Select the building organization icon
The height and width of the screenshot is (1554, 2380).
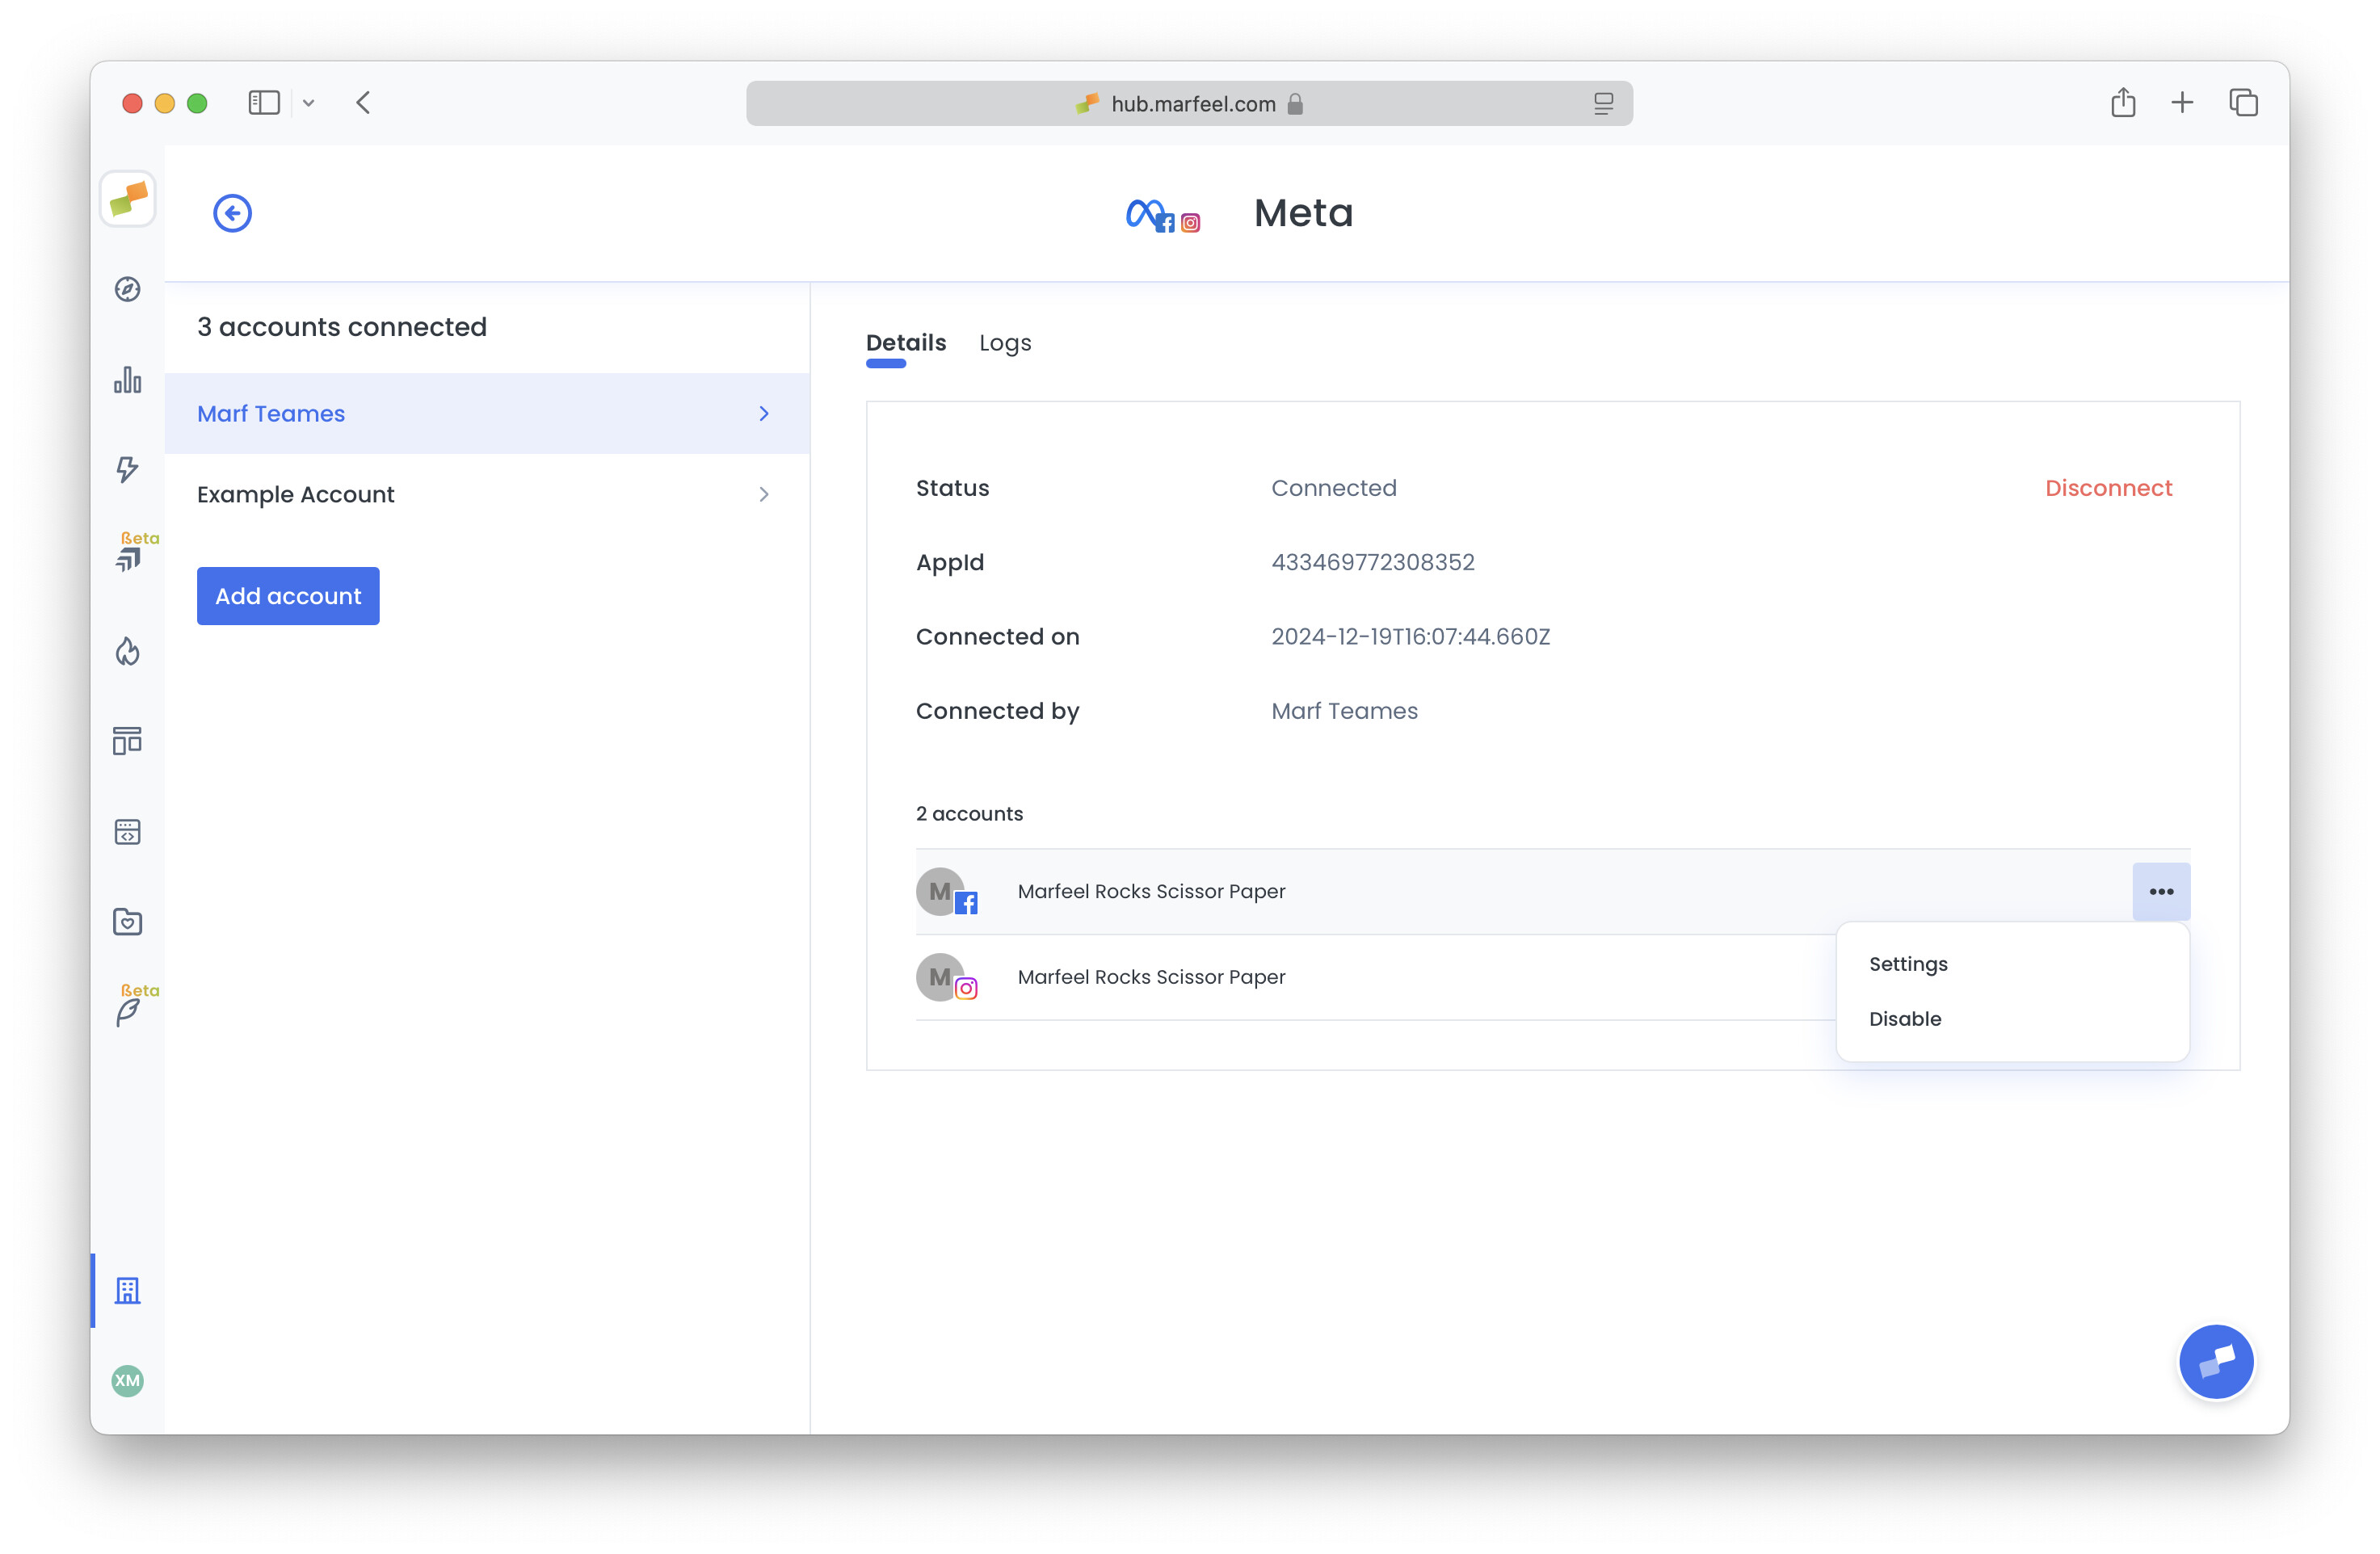tap(128, 1290)
